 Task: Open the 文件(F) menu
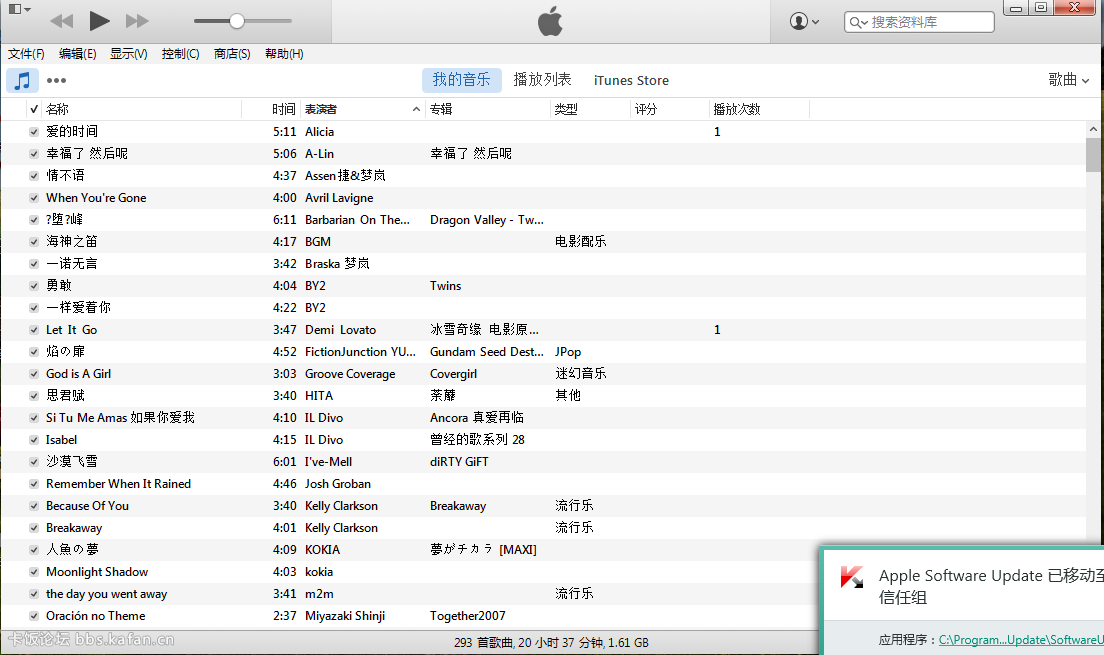pyautogui.click(x=26, y=54)
